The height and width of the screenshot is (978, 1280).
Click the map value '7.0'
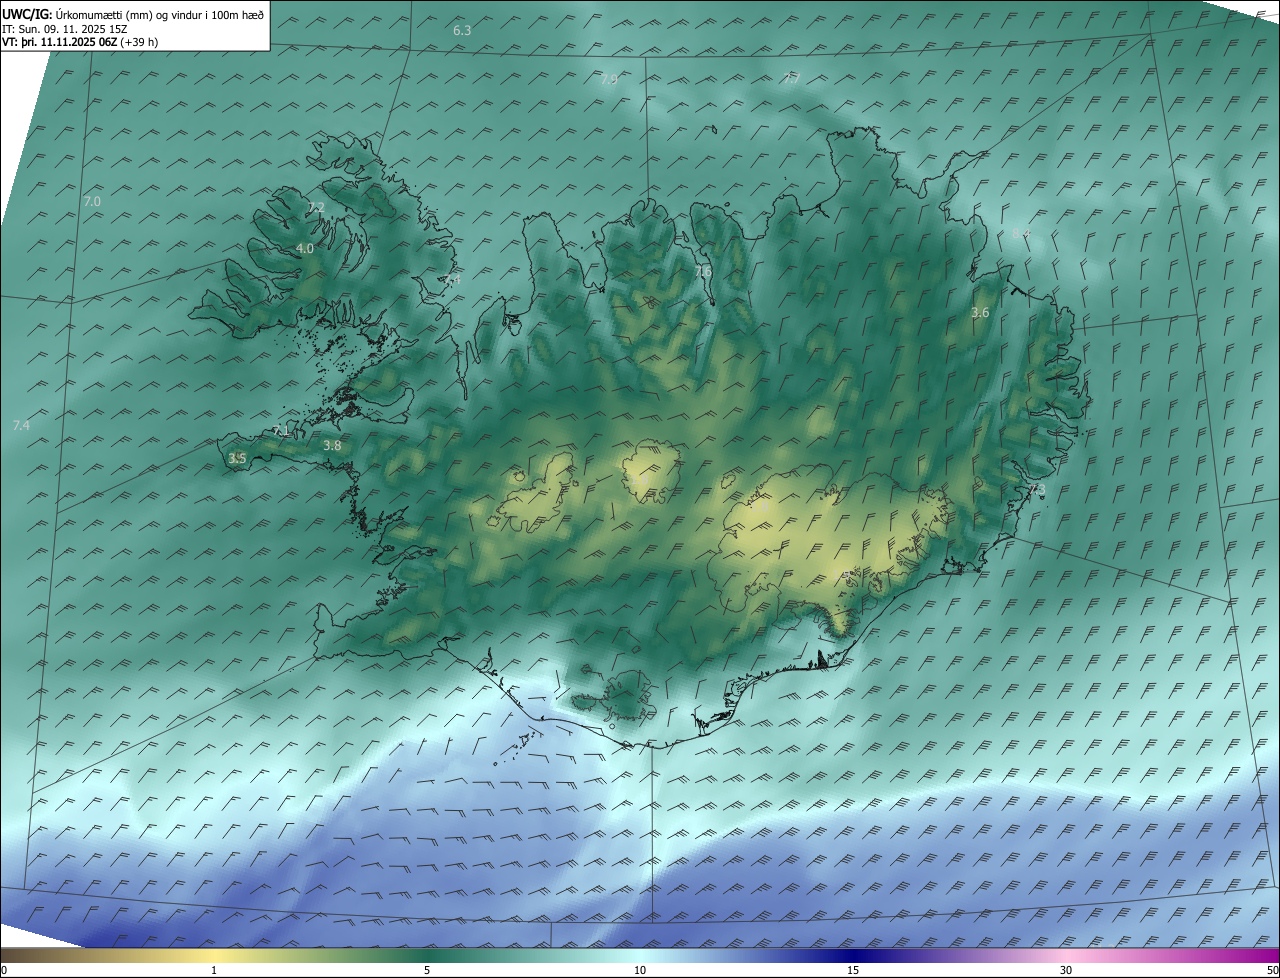point(92,202)
